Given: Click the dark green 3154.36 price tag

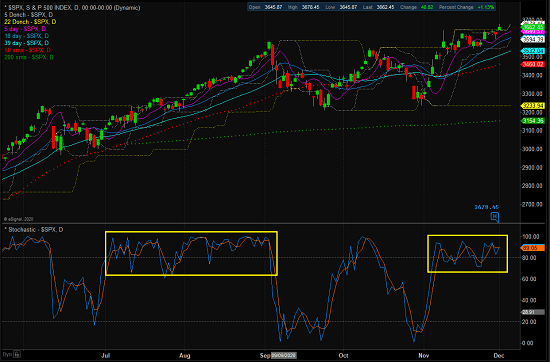Looking at the screenshot, I should [533, 121].
